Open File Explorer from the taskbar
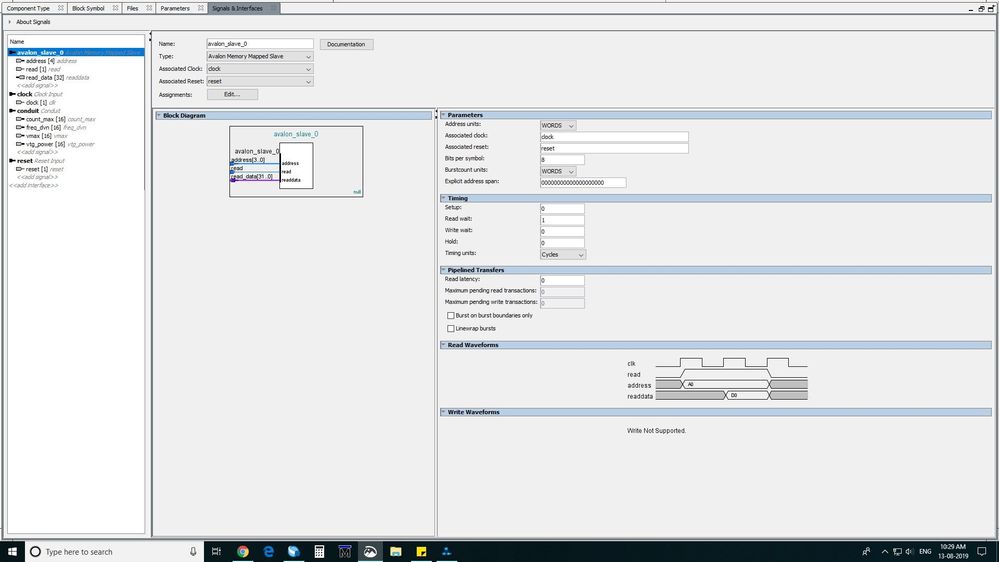The height and width of the screenshot is (562, 999). coord(396,551)
